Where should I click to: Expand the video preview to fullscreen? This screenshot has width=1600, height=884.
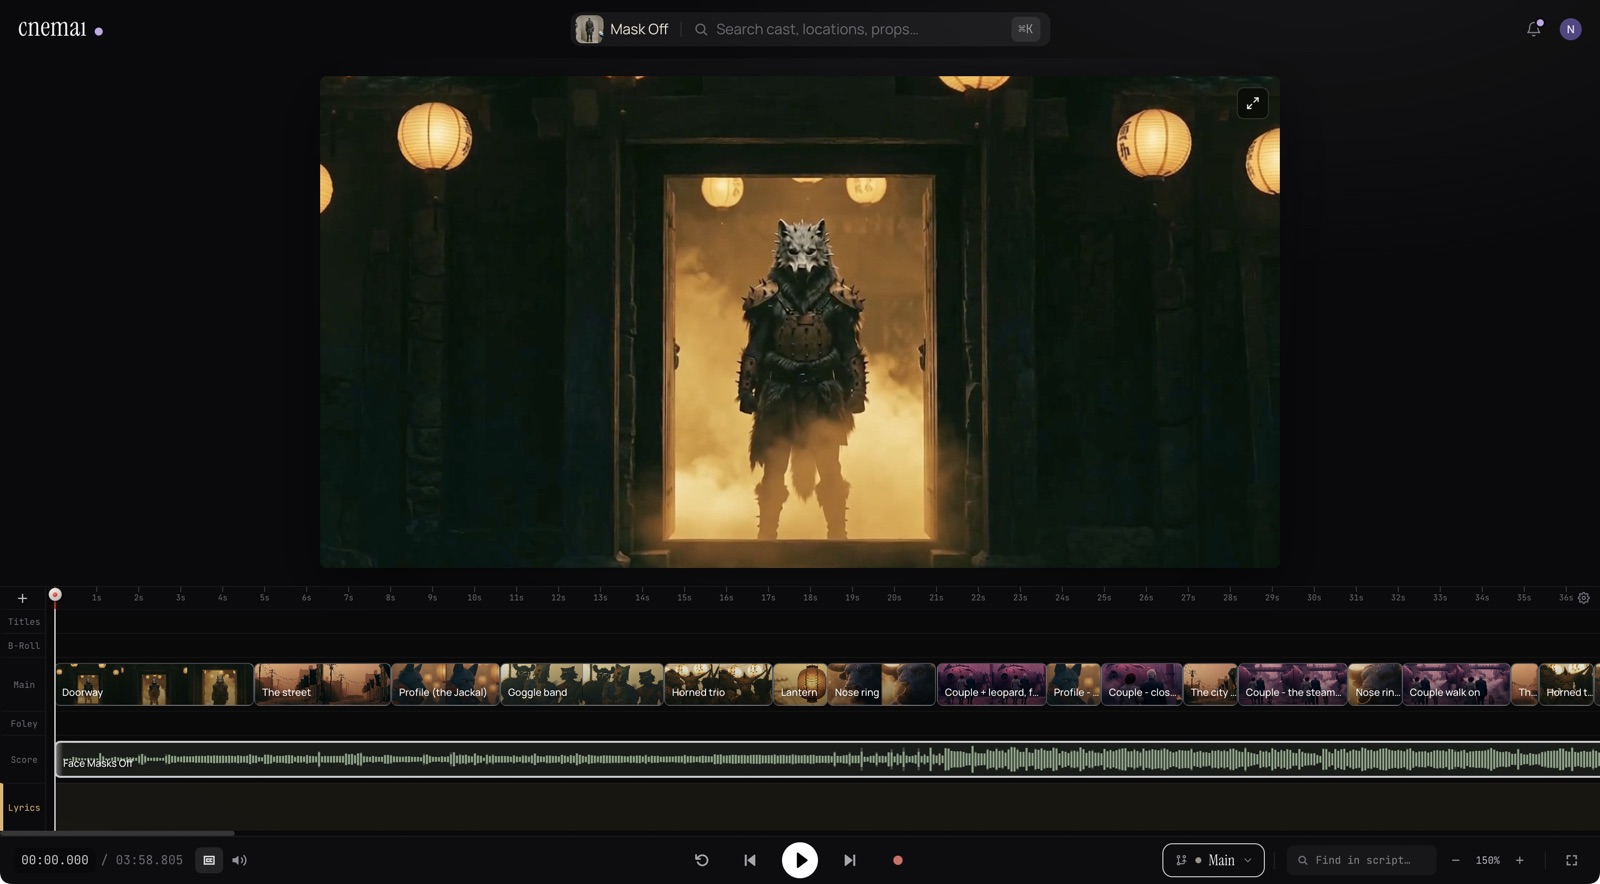[1252, 103]
